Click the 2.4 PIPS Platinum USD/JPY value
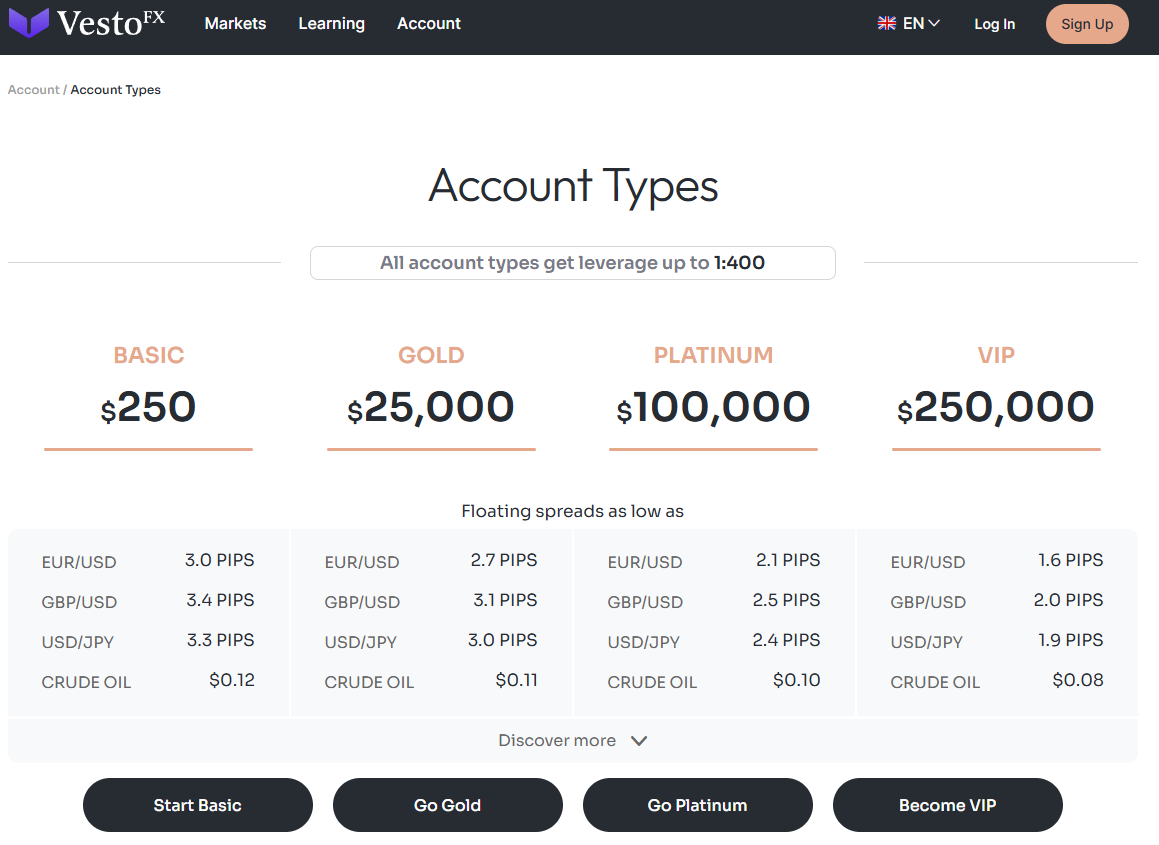This screenshot has height=845, width=1159. click(786, 640)
